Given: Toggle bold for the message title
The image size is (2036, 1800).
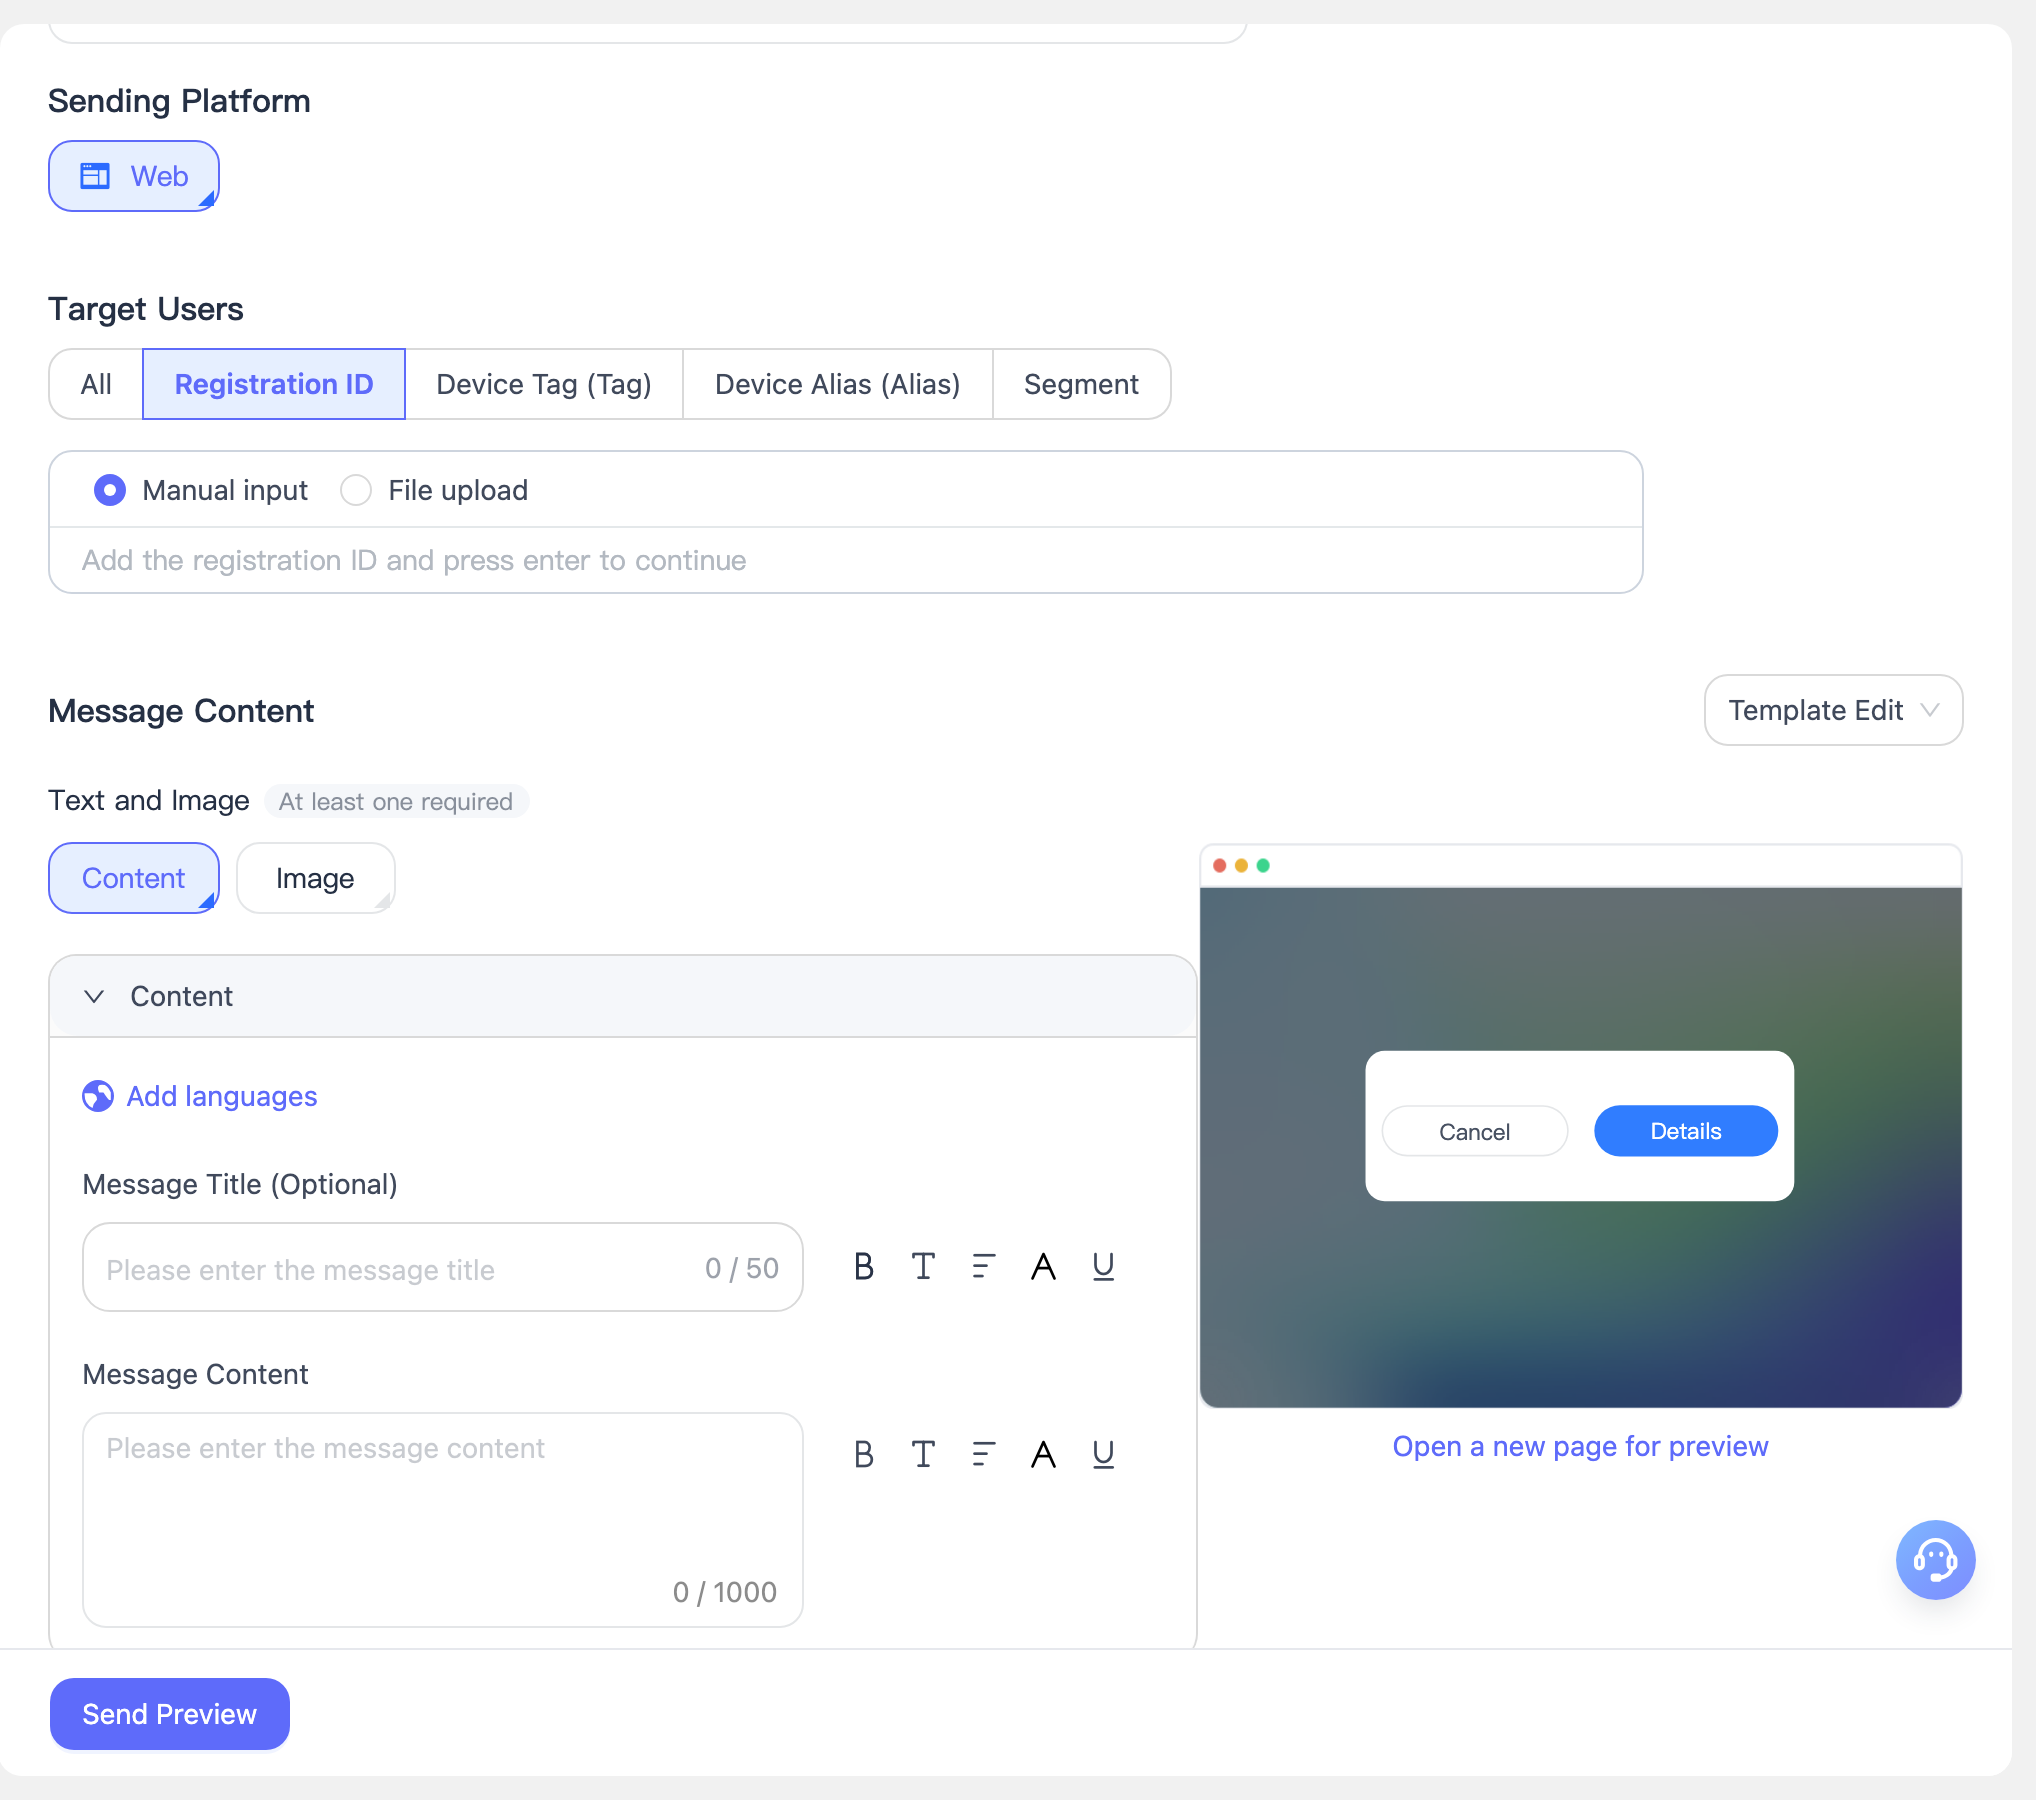Looking at the screenshot, I should [864, 1267].
